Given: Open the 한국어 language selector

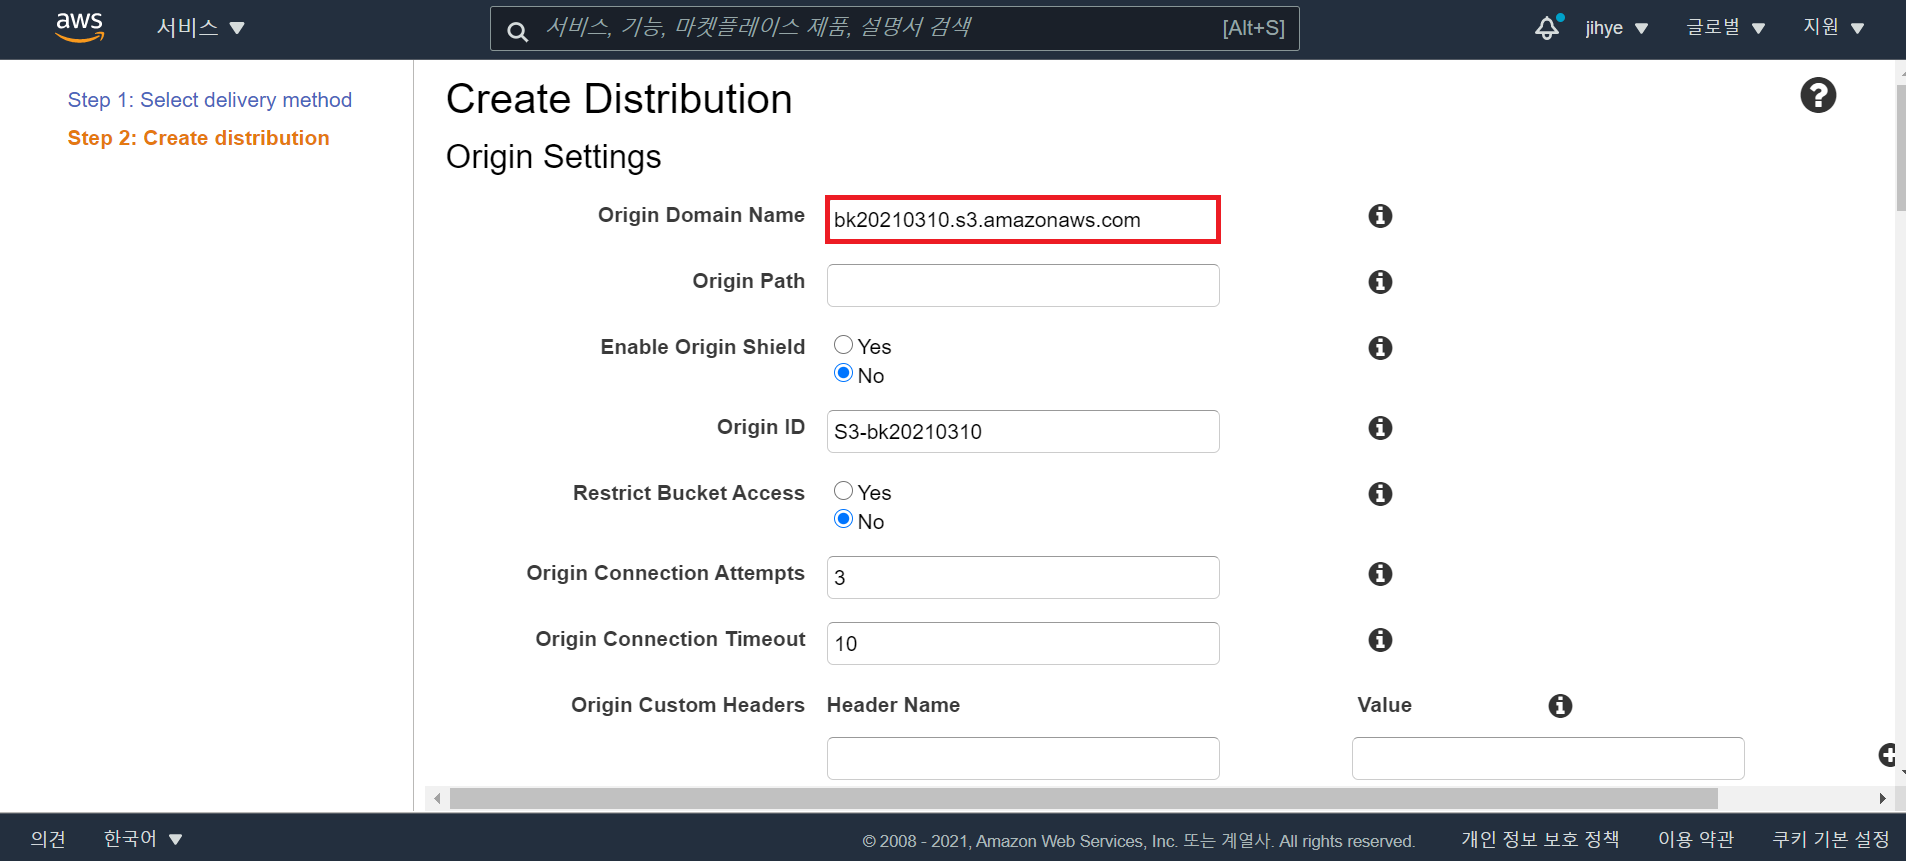Looking at the screenshot, I should (x=143, y=839).
